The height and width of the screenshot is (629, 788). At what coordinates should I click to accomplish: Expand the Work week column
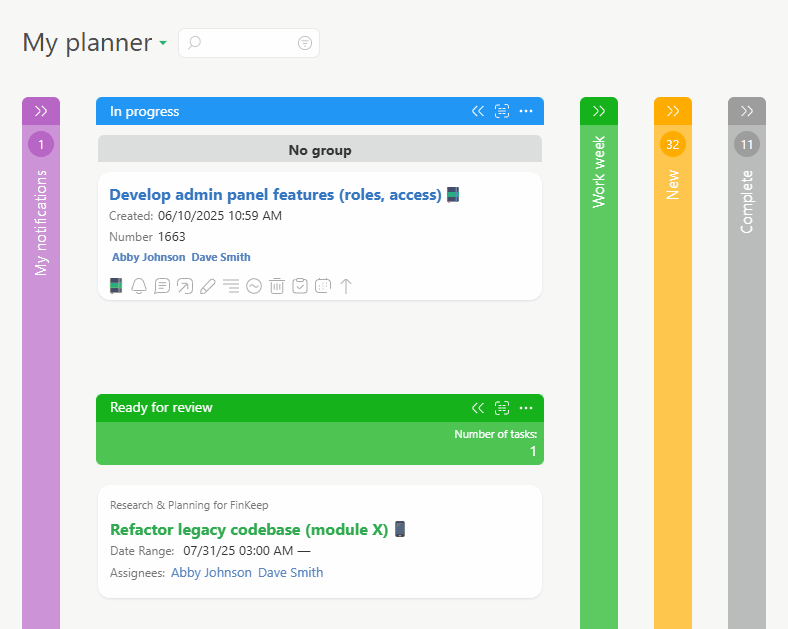tap(599, 111)
